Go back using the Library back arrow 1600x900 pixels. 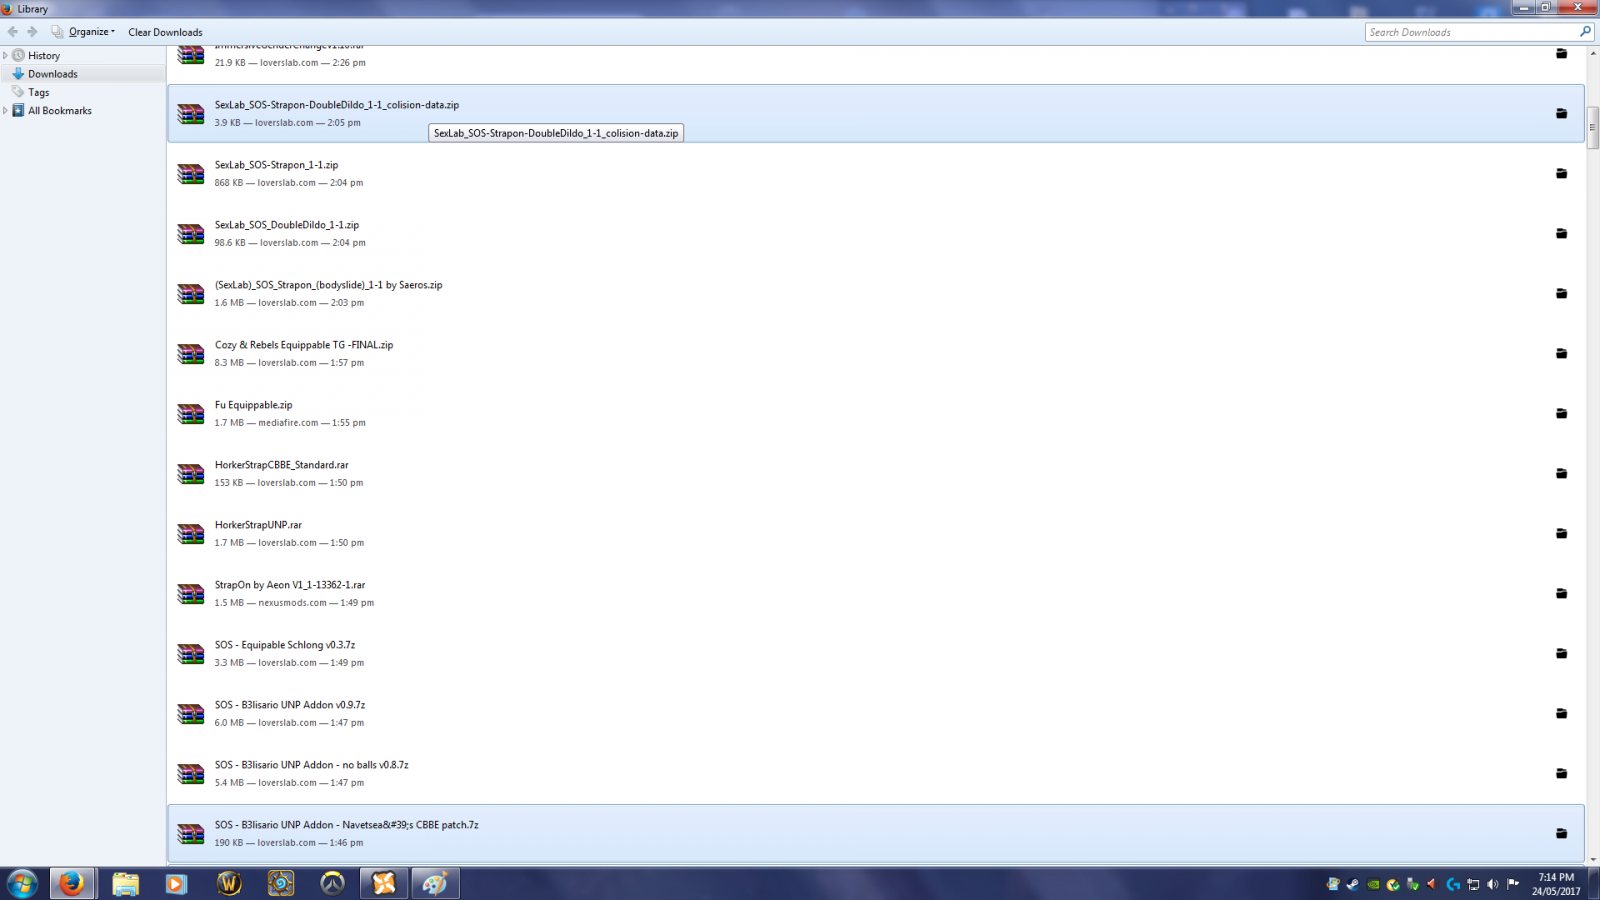point(13,32)
